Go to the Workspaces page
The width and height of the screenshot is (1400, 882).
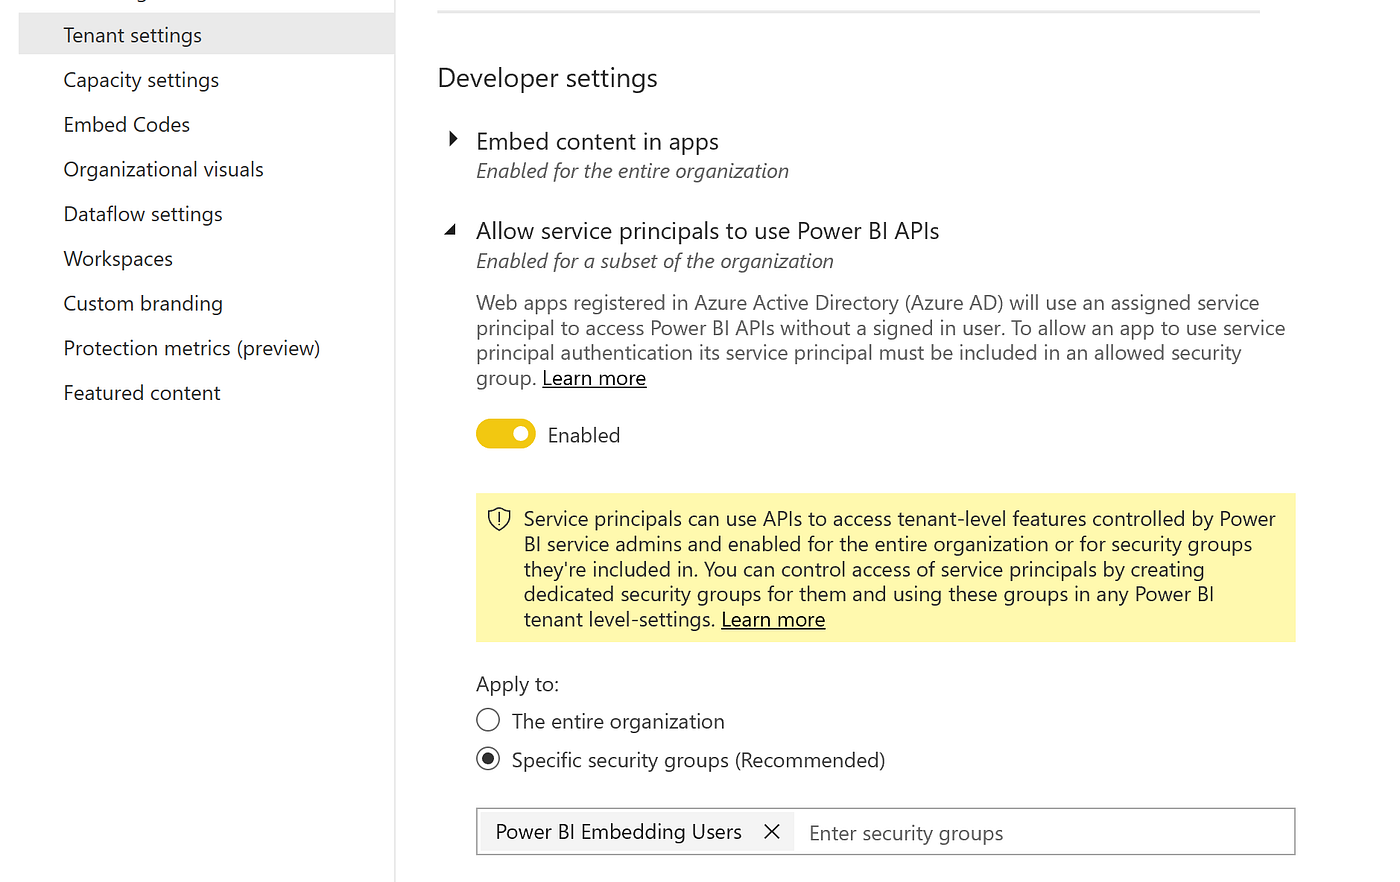118,259
